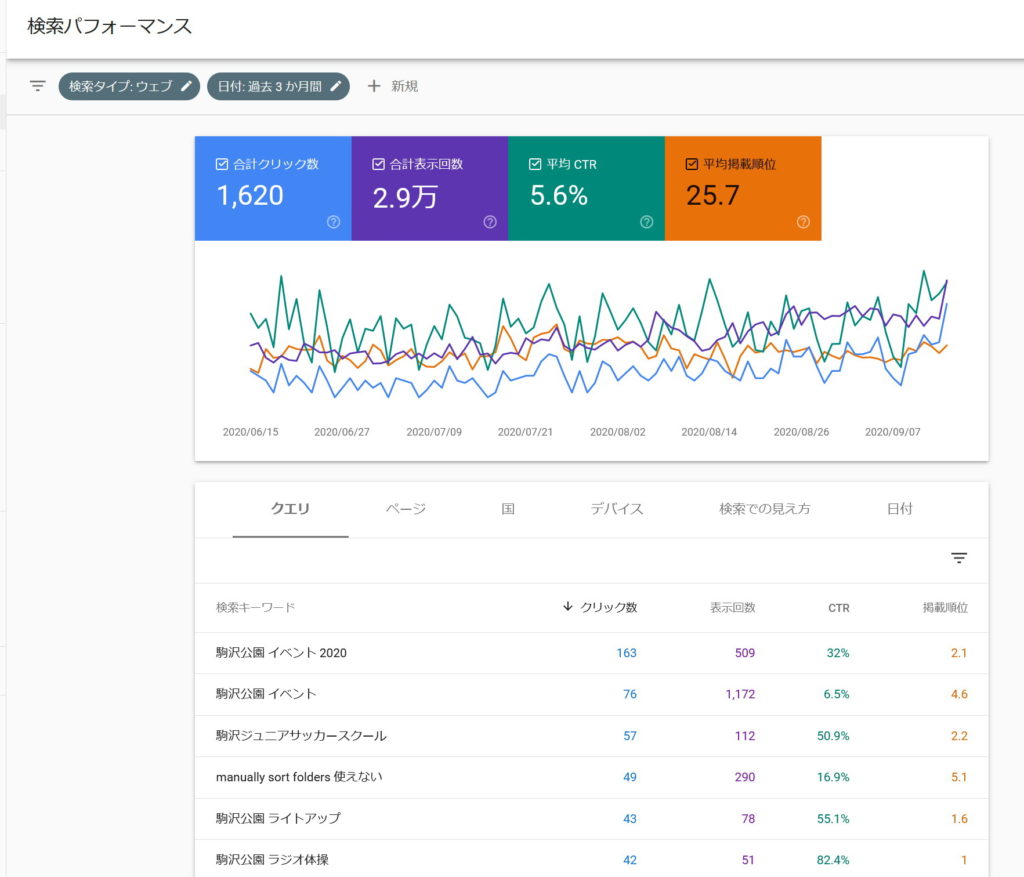The image size is (1024, 877).
Task: Switch to the ページ tab
Action: click(406, 509)
